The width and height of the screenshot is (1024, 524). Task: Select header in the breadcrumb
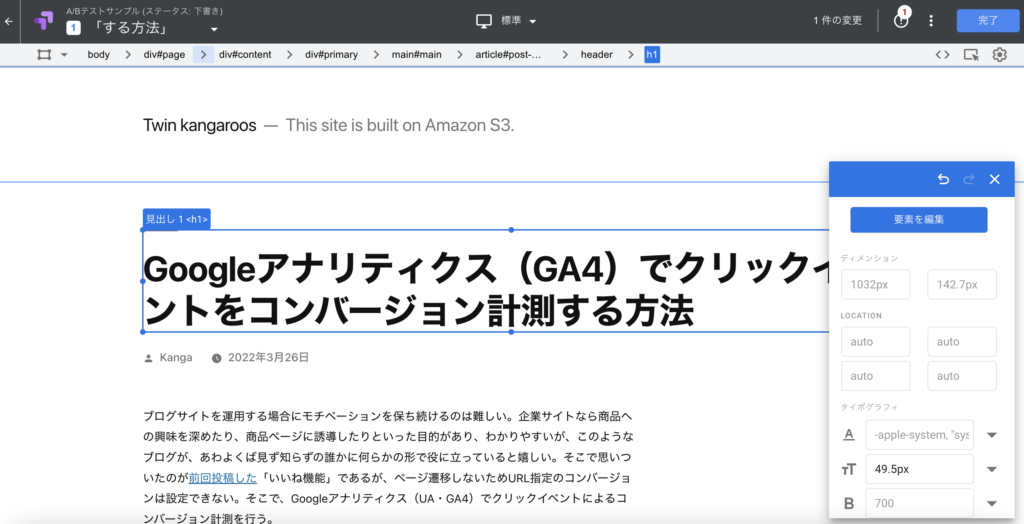click(x=596, y=55)
